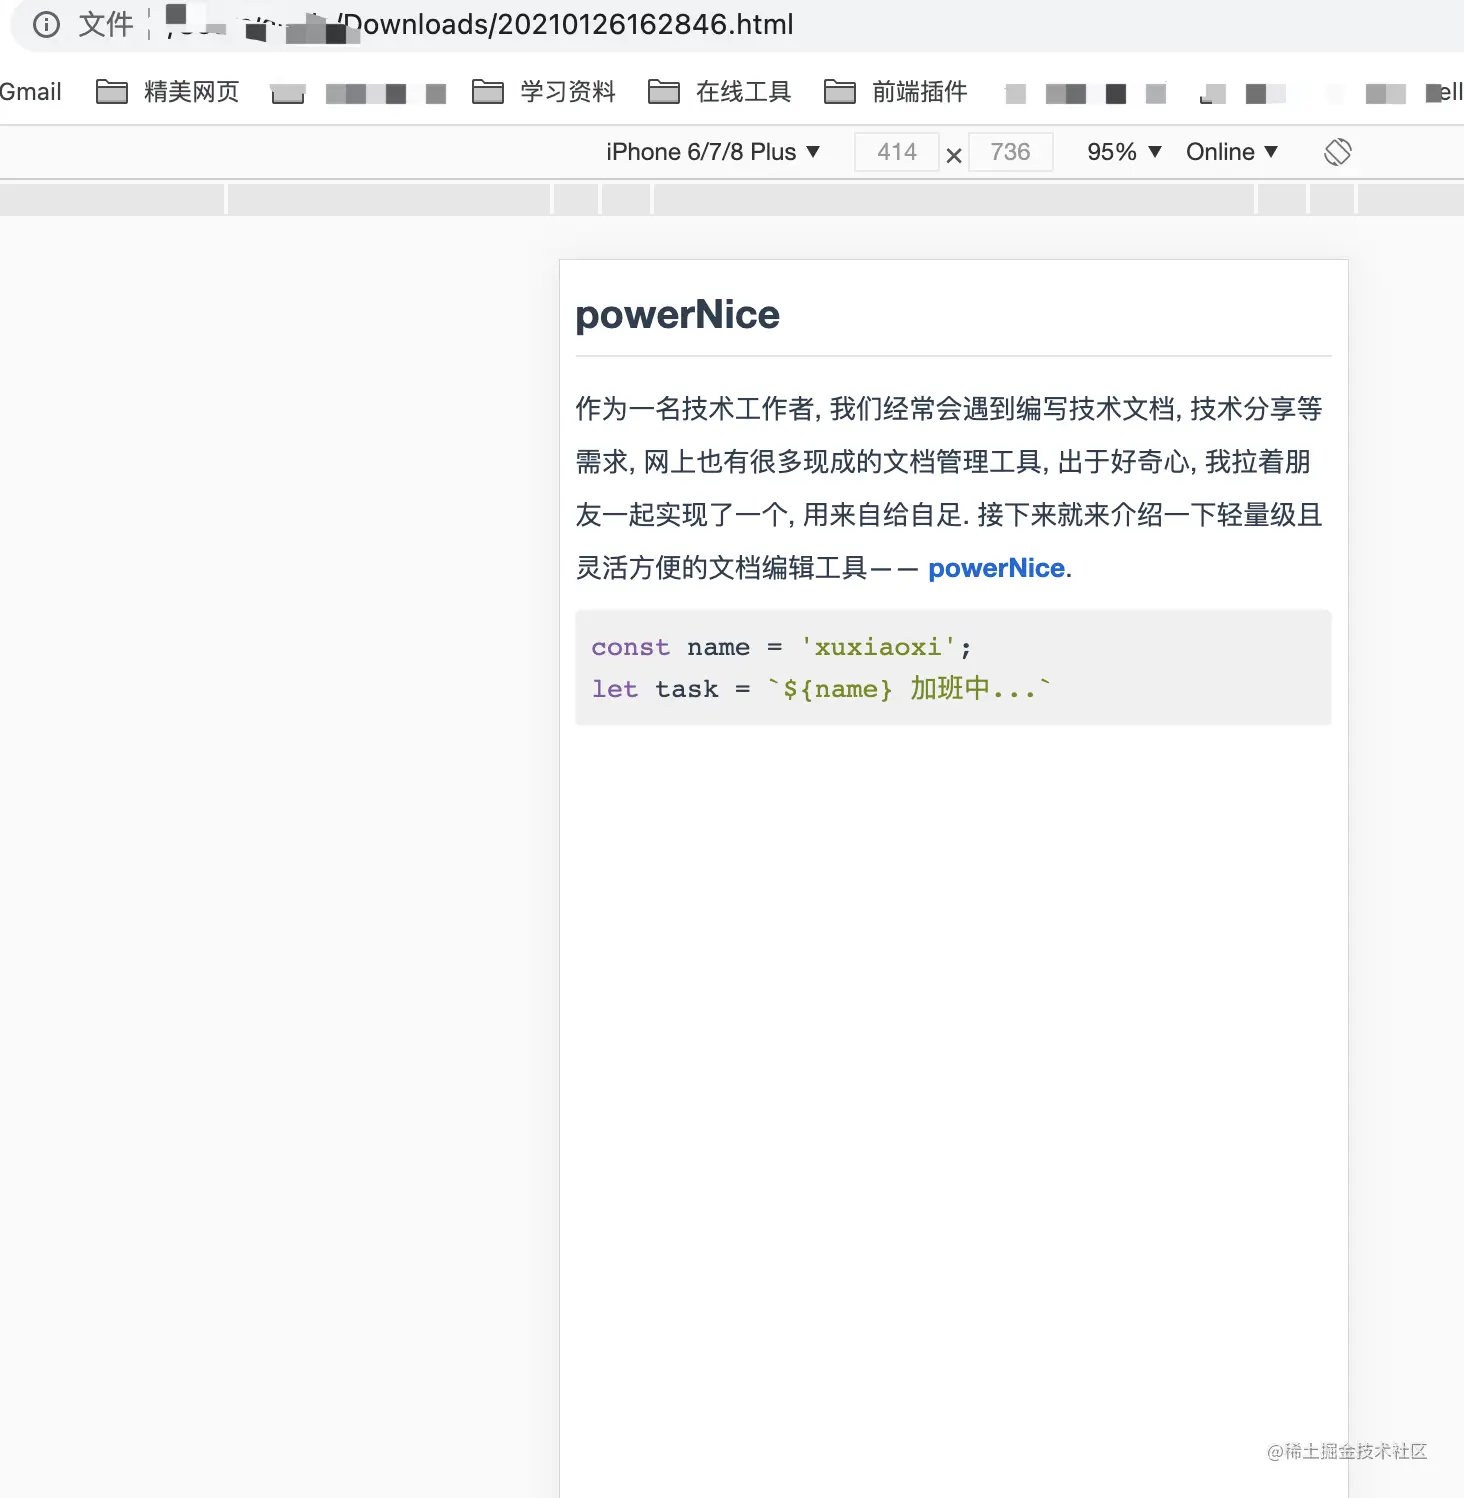1464x1498 pixels.
Task: Open the 在线工具 bookmark folder
Action: click(720, 92)
